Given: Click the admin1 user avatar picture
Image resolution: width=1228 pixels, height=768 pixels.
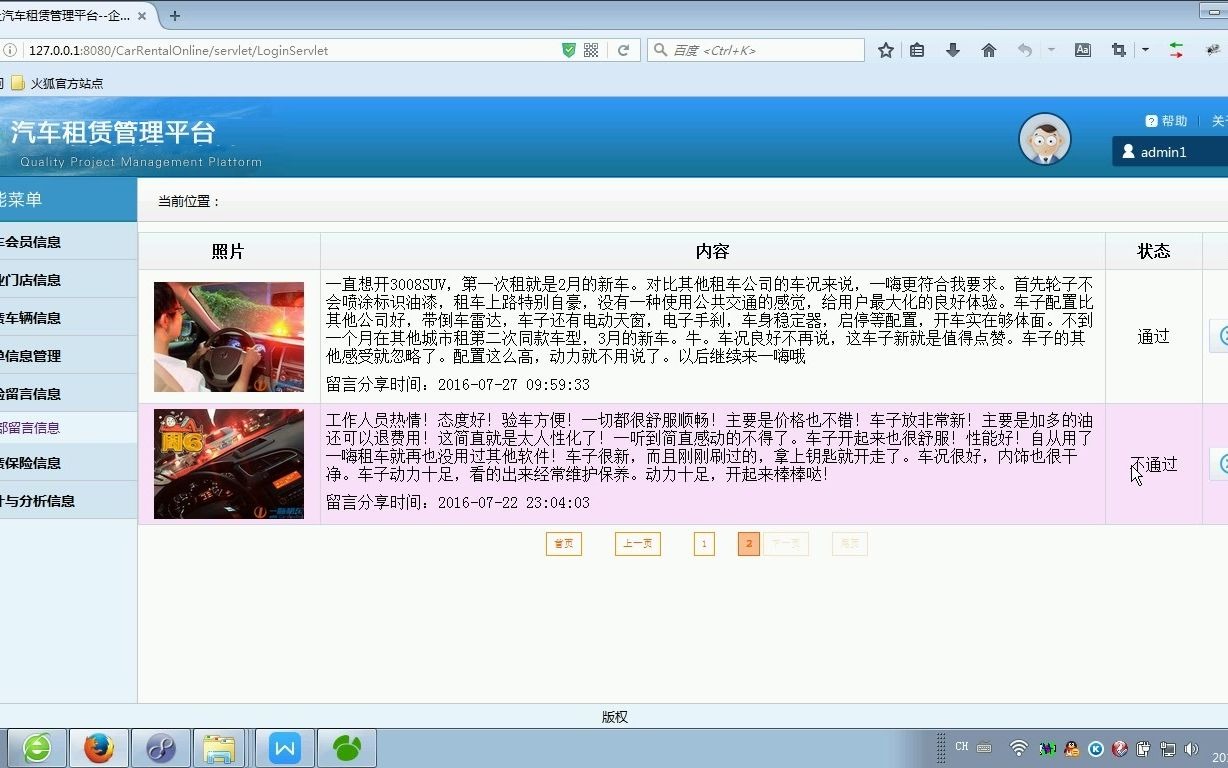Looking at the screenshot, I should tap(1045, 140).
